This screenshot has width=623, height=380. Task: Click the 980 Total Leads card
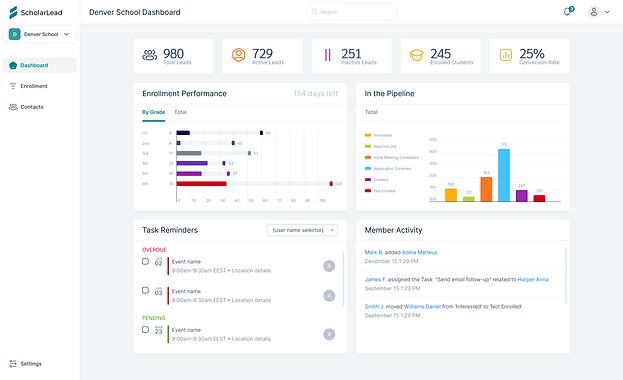tap(173, 56)
